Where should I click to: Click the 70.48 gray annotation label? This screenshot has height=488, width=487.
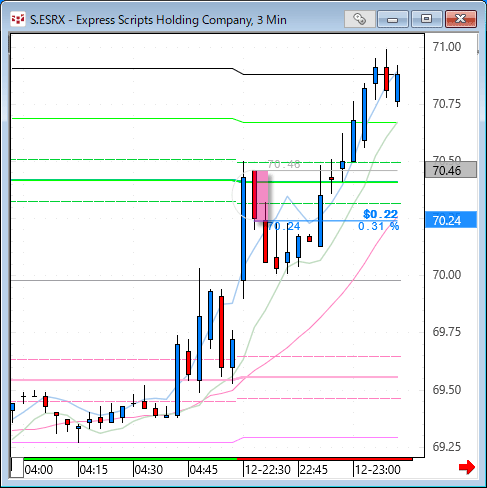tap(284, 164)
